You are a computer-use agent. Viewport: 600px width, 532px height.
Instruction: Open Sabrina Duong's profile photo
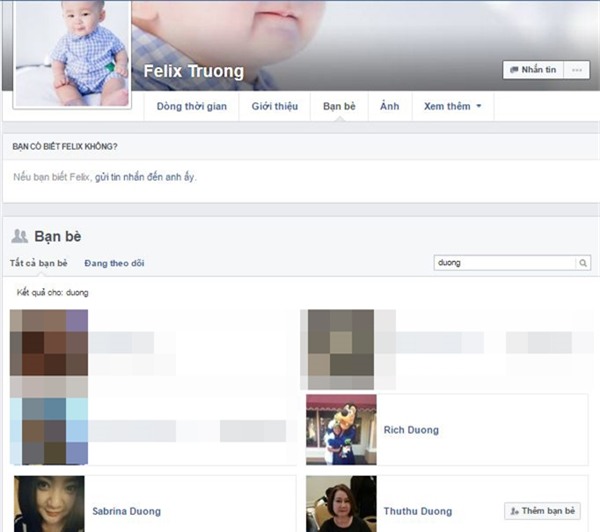[x=49, y=504]
